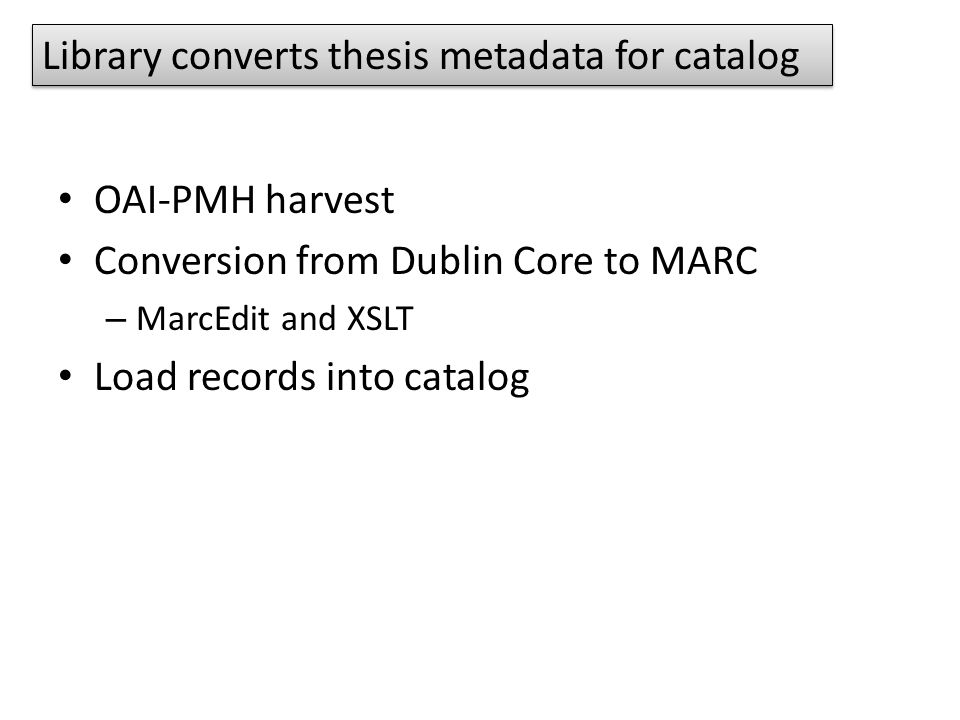Select the slide title box
This screenshot has width=960, height=720.
[432, 55]
